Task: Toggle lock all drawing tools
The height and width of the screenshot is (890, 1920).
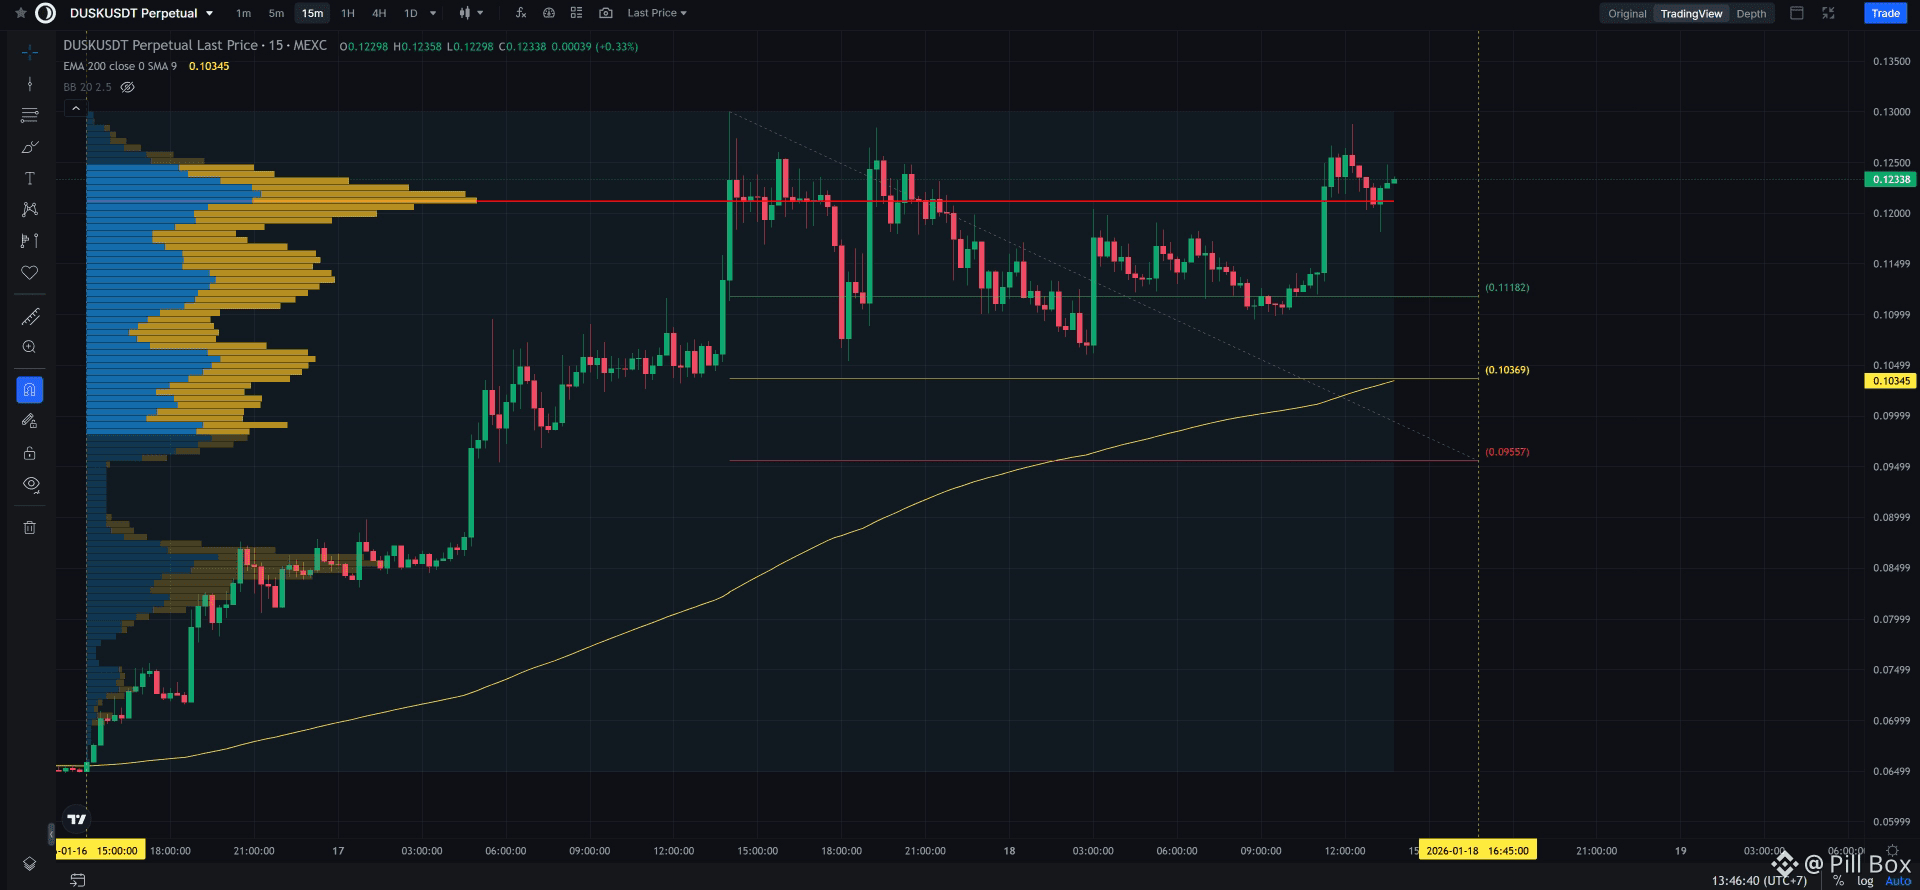Action: pos(30,453)
